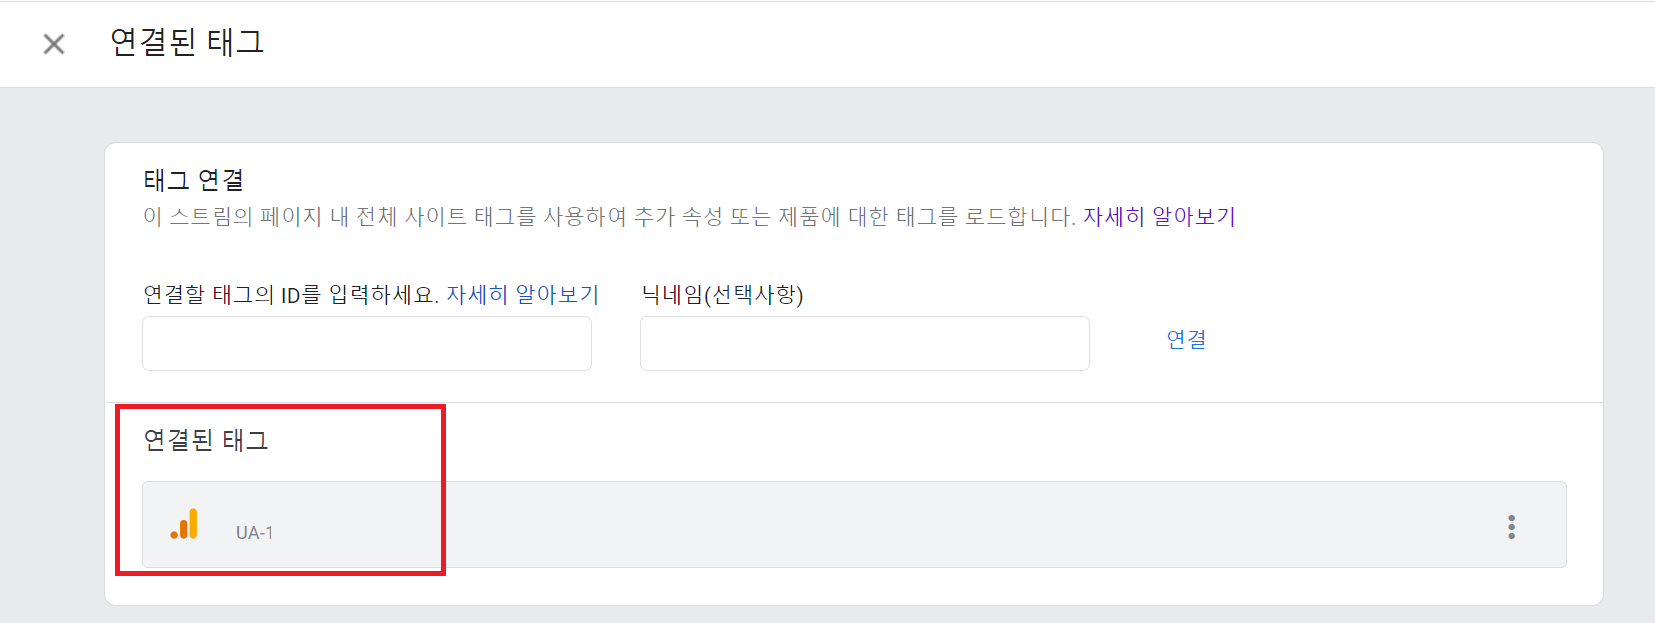
Task: Select the connected UA-1 tag row
Action: click(850, 525)
